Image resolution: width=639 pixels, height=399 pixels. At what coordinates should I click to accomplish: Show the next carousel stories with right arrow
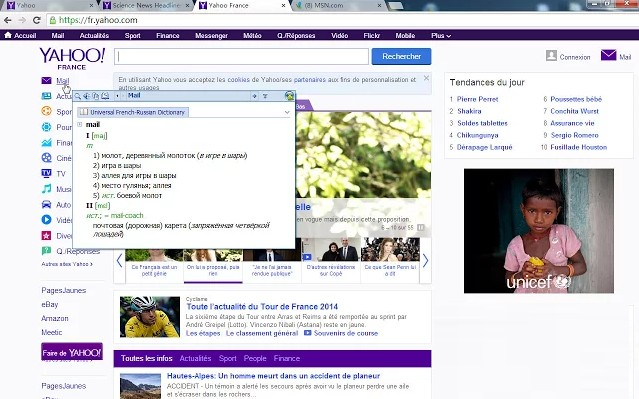click(425, 260)
